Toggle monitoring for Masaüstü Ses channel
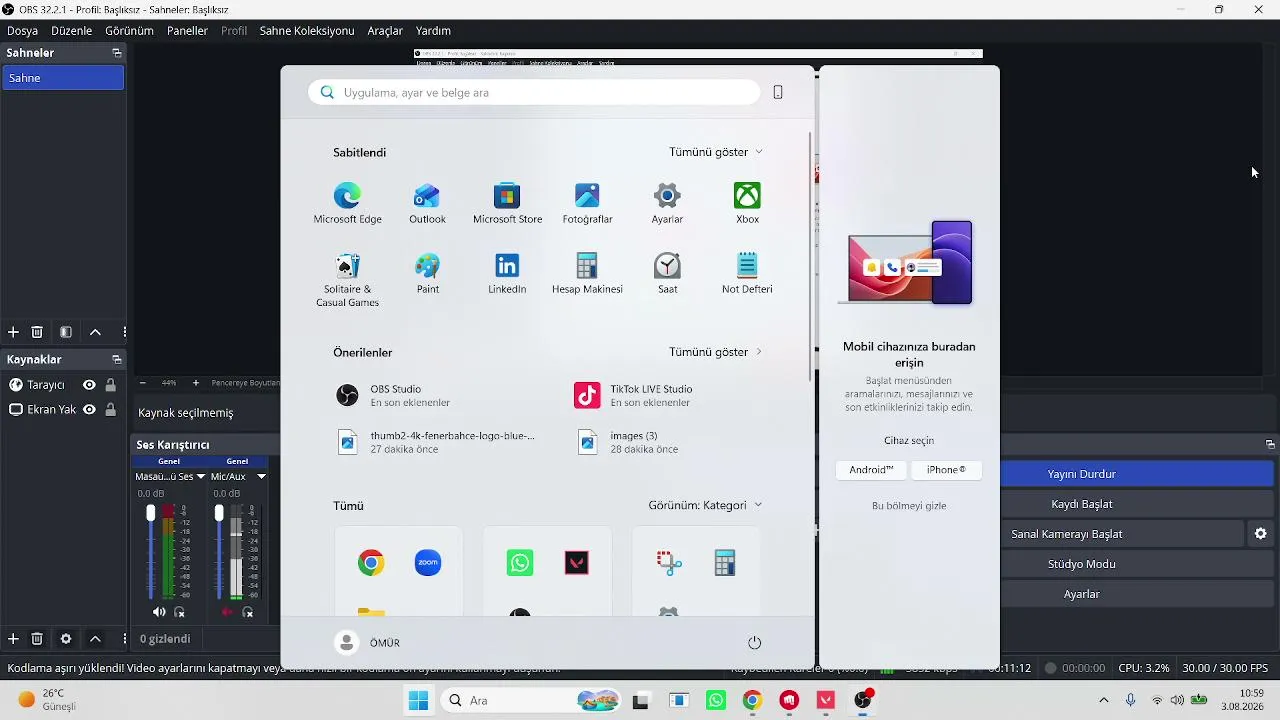 [180, 612]
